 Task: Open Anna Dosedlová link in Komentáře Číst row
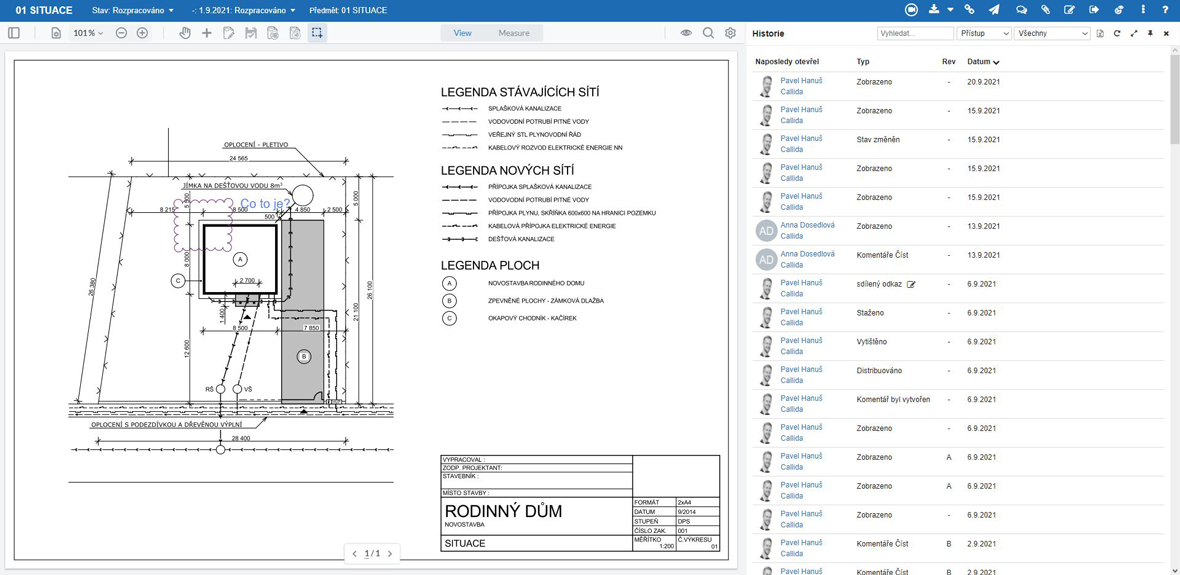[x=807, y=254]
